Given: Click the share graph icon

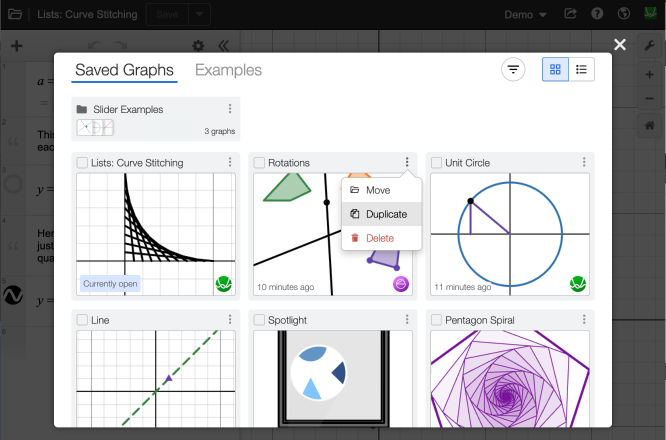Looking at the screenshot, I should coord(571,15).
